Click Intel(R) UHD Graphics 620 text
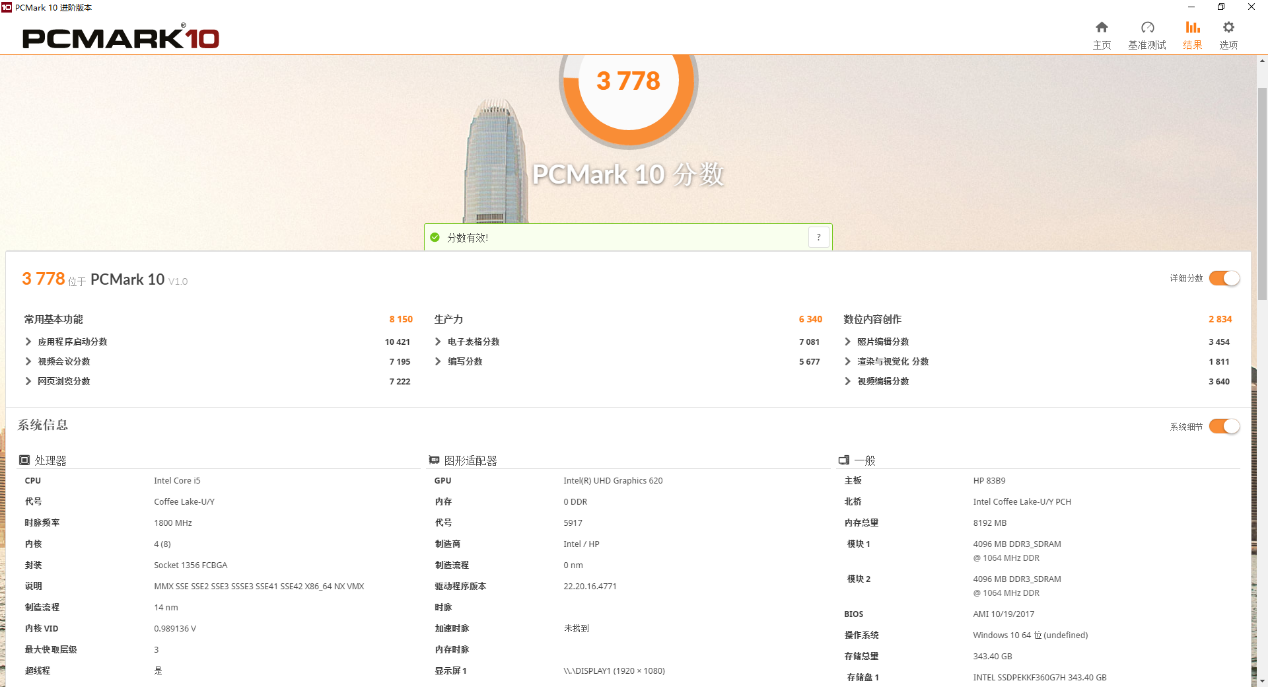This screenshot has width=1268, height=687. 613,481
